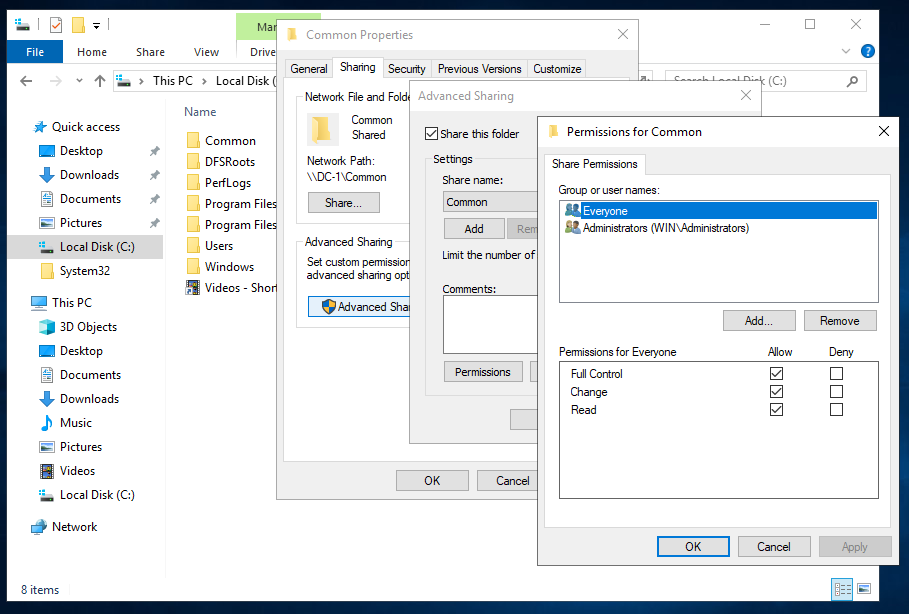Image resolution: width=909 pixels, height=614 pixels.
Task: Open Pictures under This PC
Action: (81, 447)
